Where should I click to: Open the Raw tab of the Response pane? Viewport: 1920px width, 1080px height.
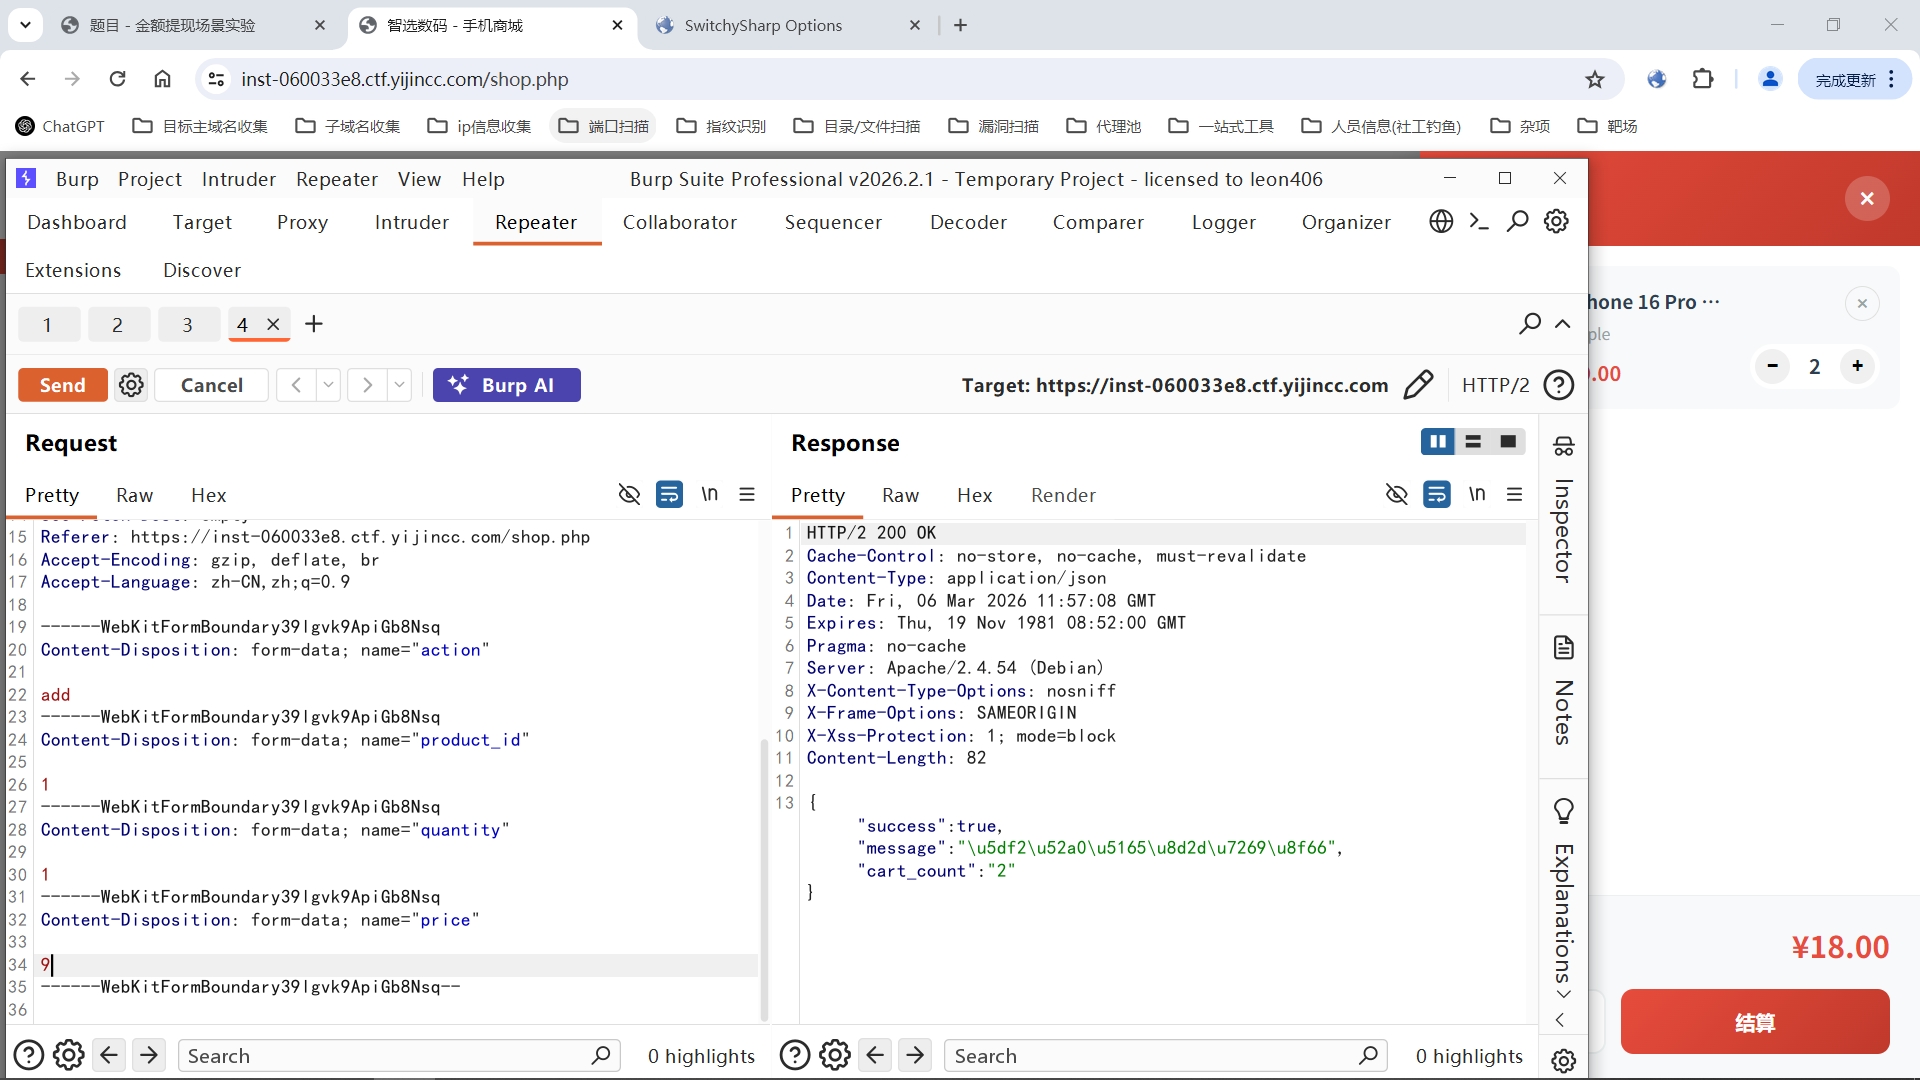pyautogui.click(x=900, y=495)
